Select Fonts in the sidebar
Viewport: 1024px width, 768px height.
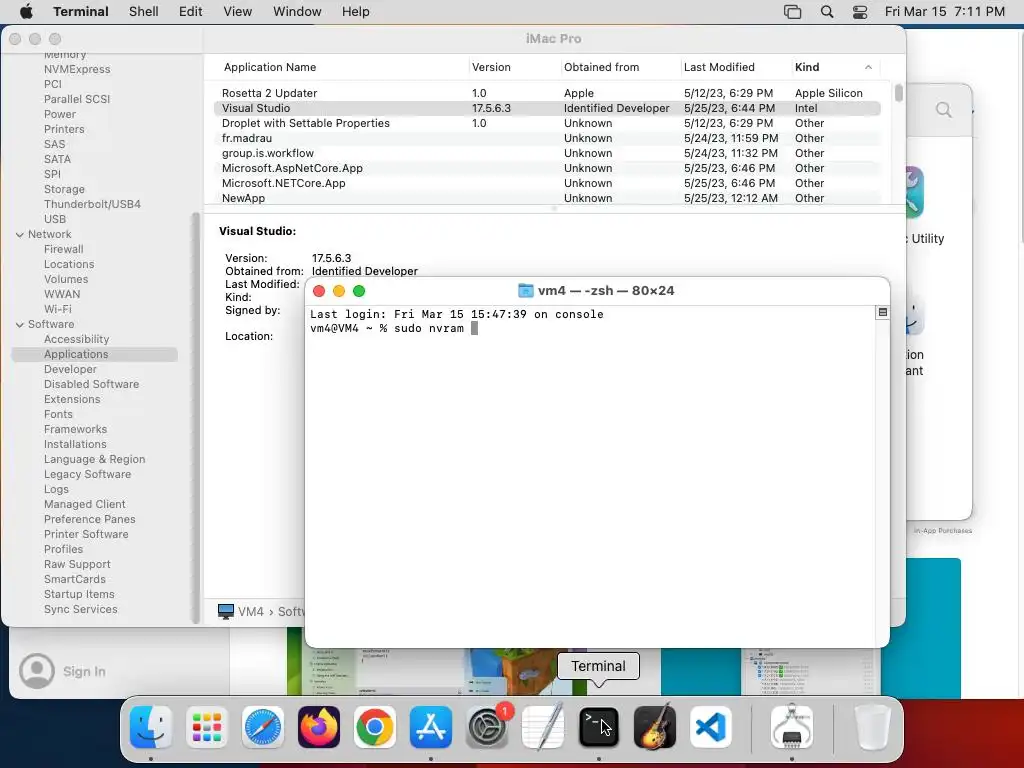(58, 415)
